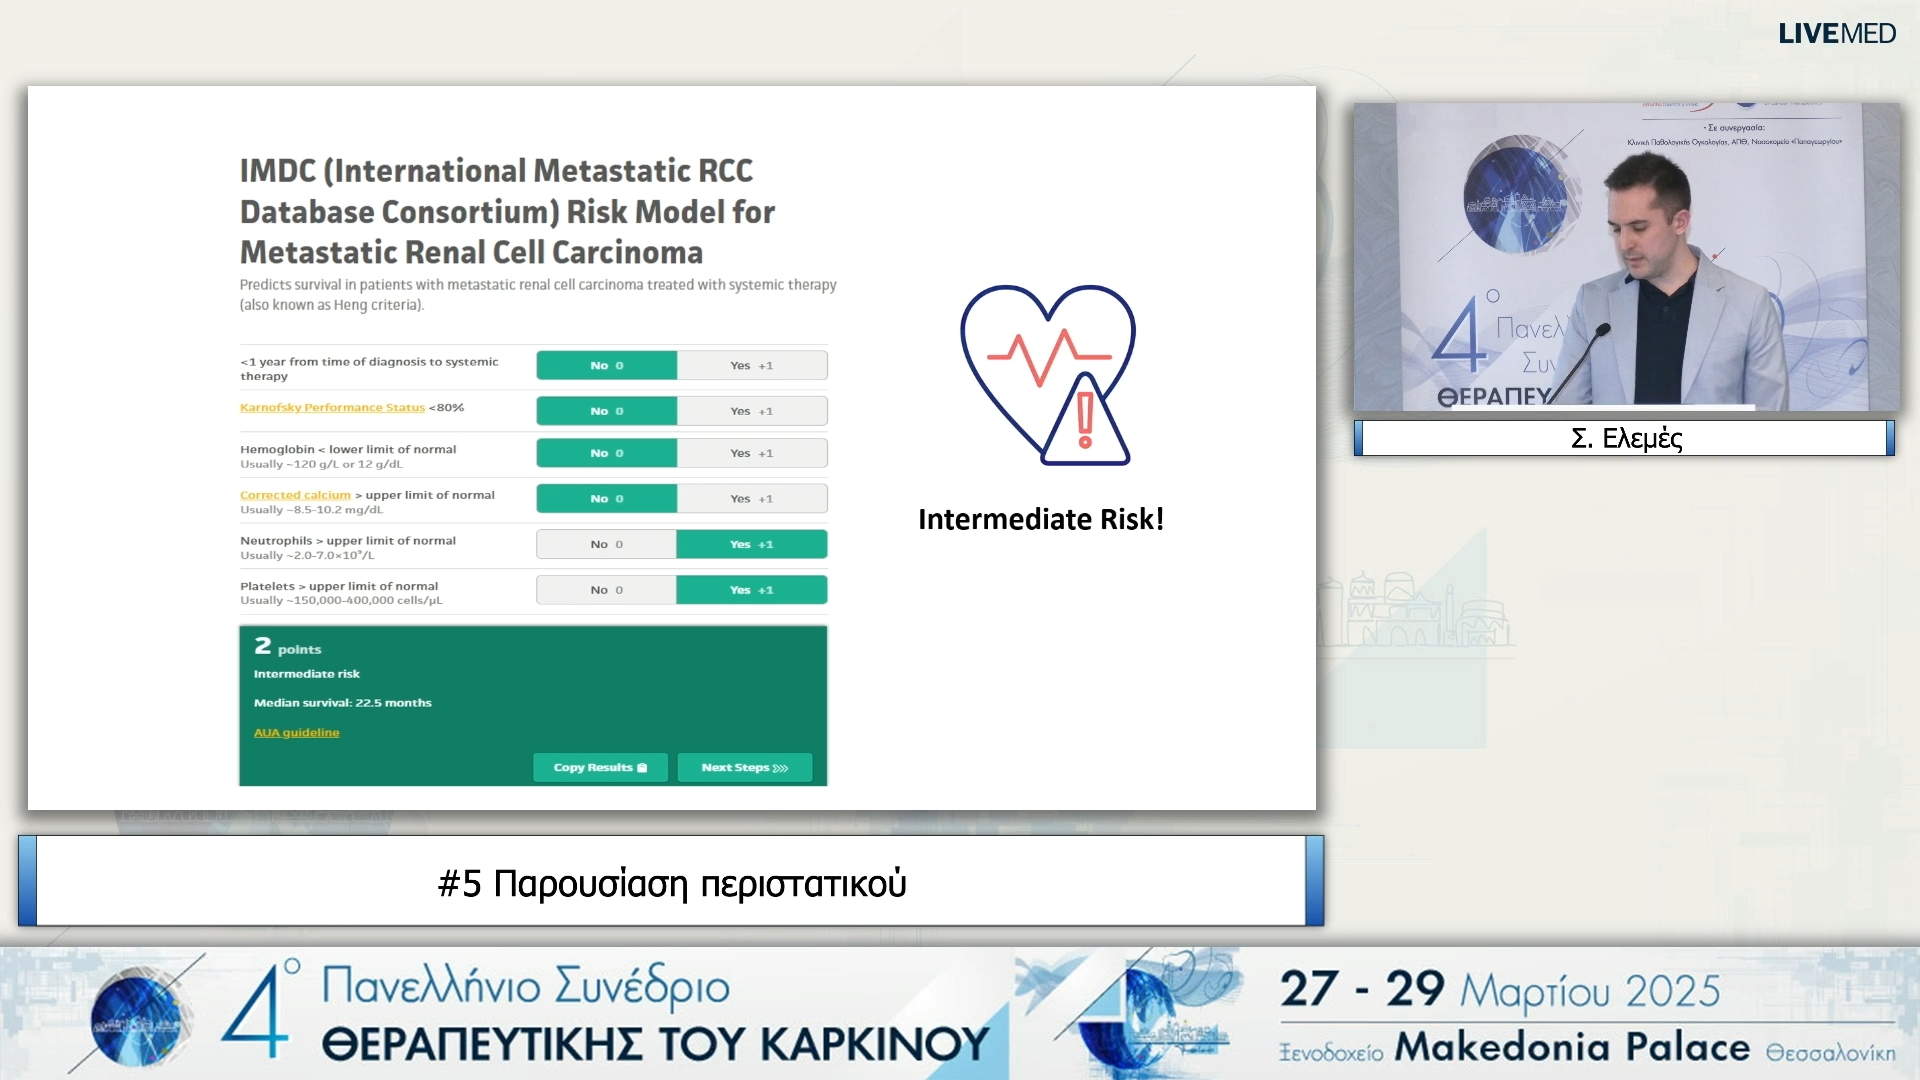Open the Corrected calcium link
This screenshot has height=1080, width=1920.
pos(295,495)
